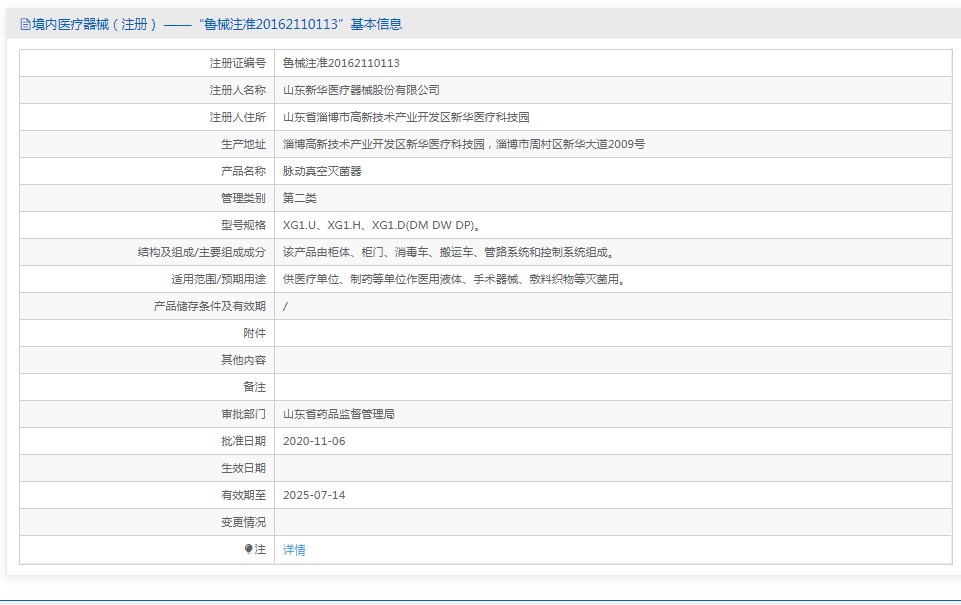Click the intended use text 供医疗单位、制药等单位
Screen dimensions: 961x605
(x=454, y=279)
